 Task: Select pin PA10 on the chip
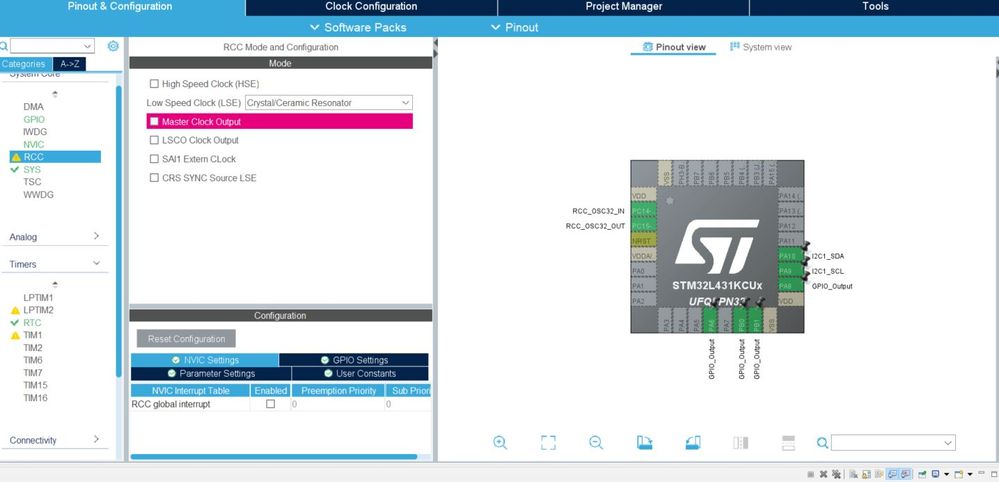point(791,256)
